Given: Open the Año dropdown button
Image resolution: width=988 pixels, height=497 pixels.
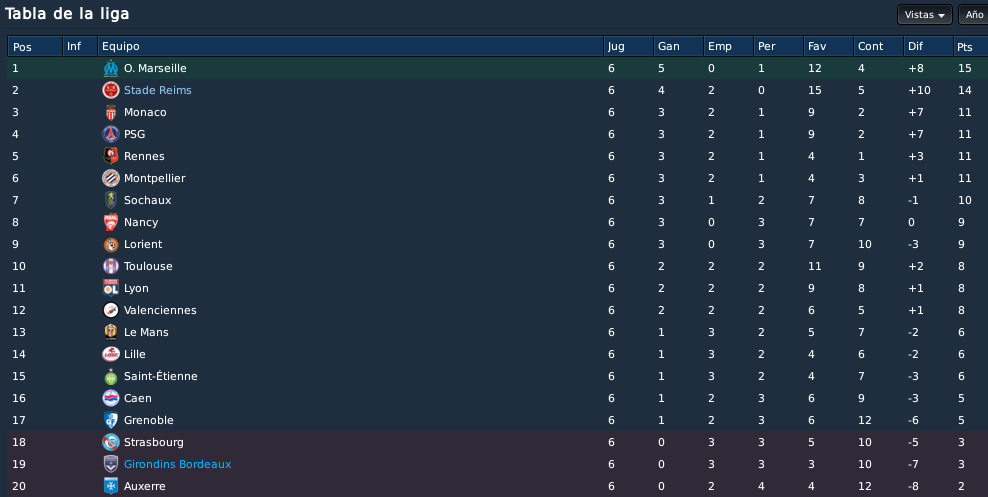Looking at the screenshot, I should pyautogui.click(x=974, y=14).
